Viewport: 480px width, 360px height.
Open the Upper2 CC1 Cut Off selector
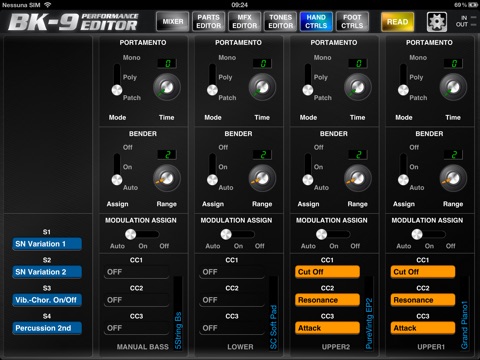pos(327,272)
